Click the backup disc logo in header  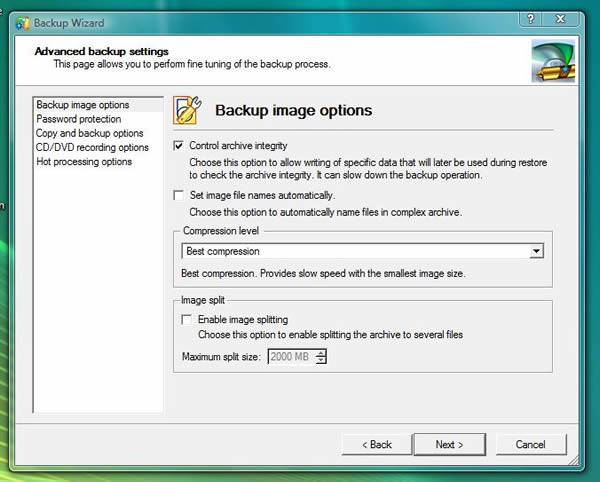click(553, 61)
